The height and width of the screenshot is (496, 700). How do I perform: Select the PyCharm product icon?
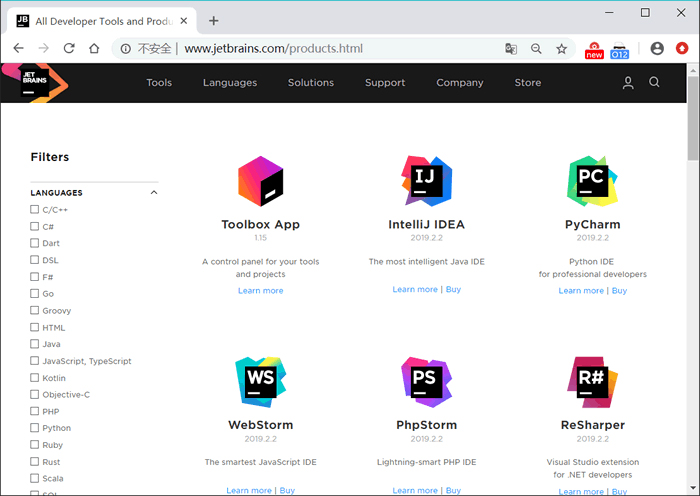click(x=592, y=181)
